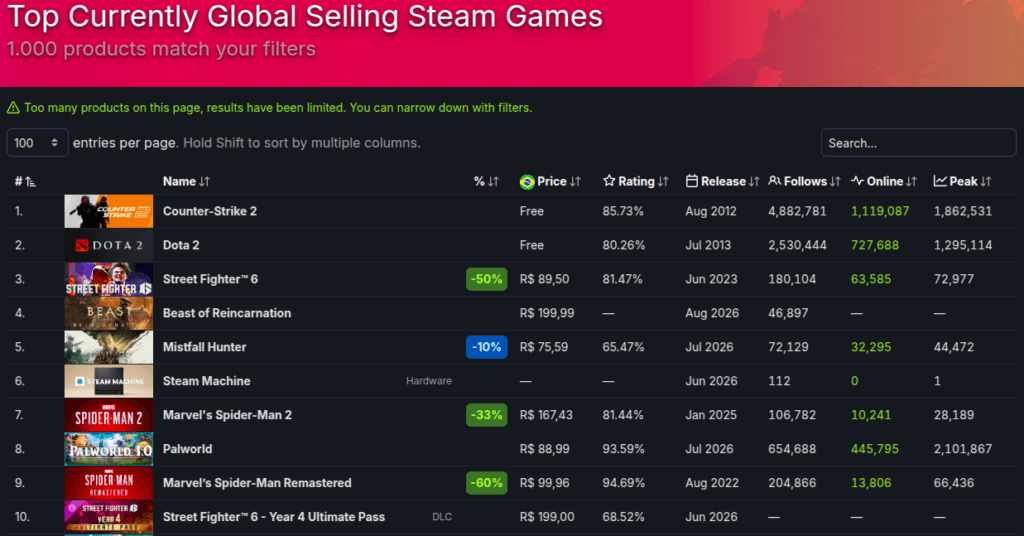Click the -50% discount badge

tap(487, 279)
